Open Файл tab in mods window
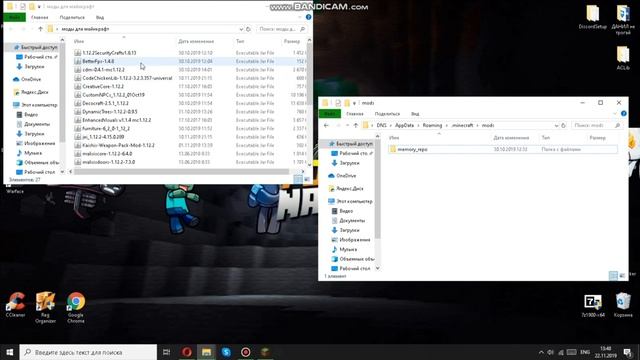This screenshot has height=360, width=640. (x=330, y=113)
